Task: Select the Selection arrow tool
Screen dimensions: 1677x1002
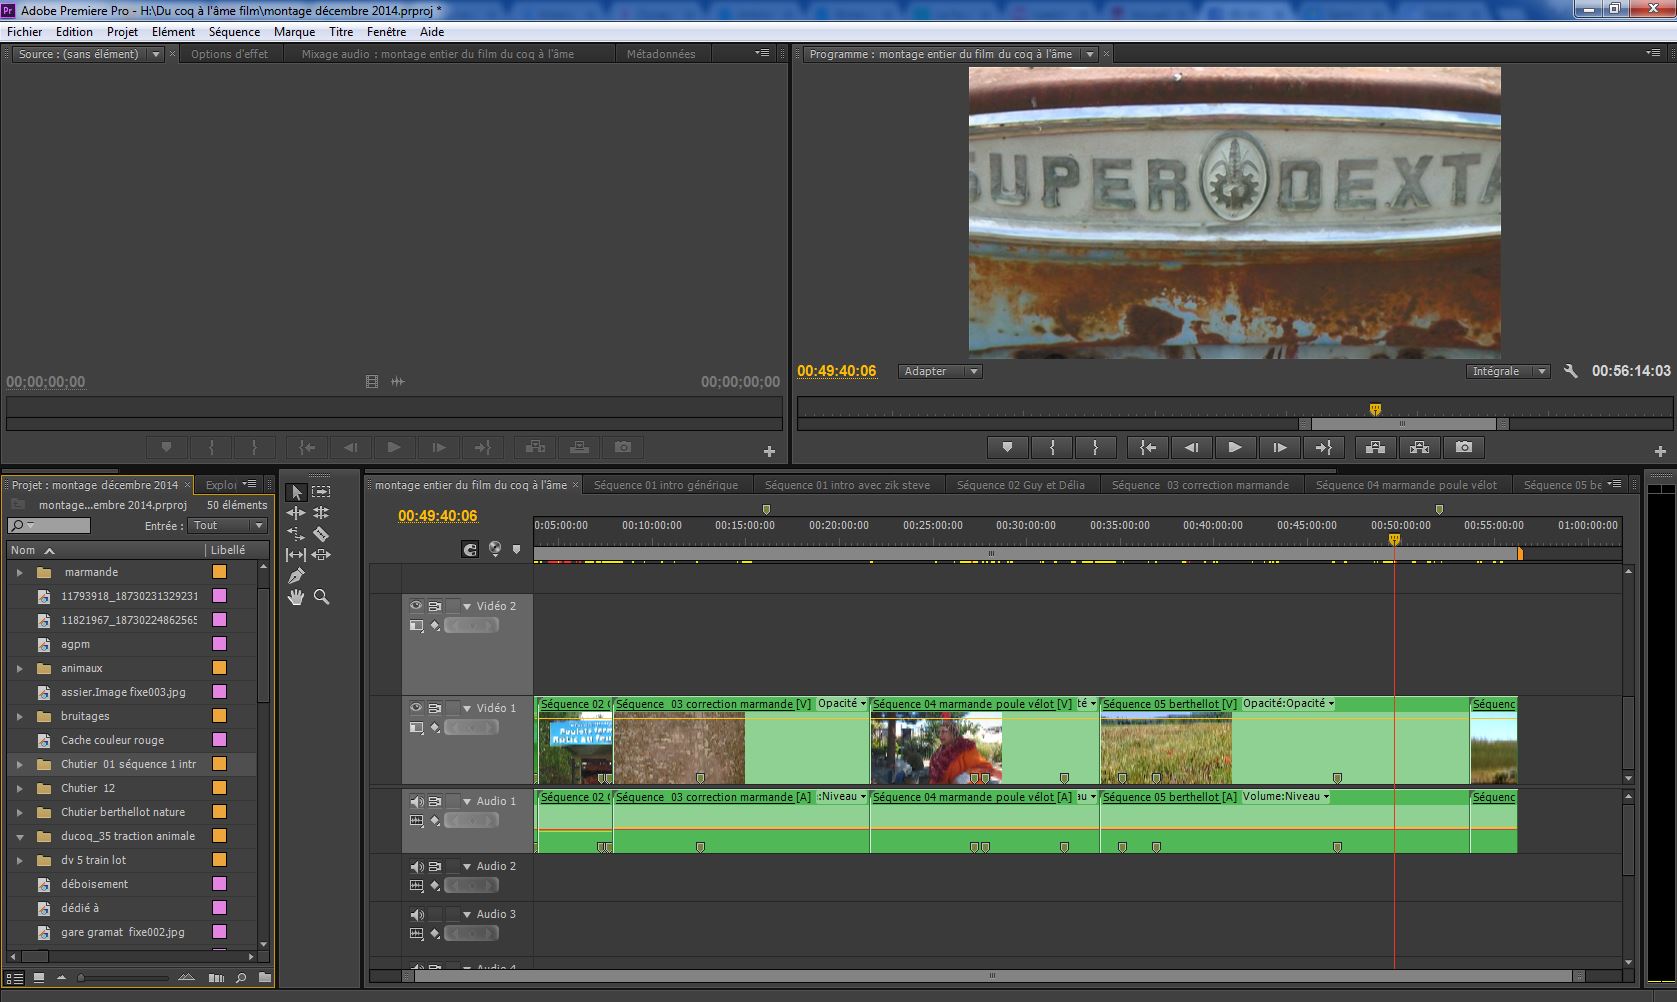Action: click(296, 492)
